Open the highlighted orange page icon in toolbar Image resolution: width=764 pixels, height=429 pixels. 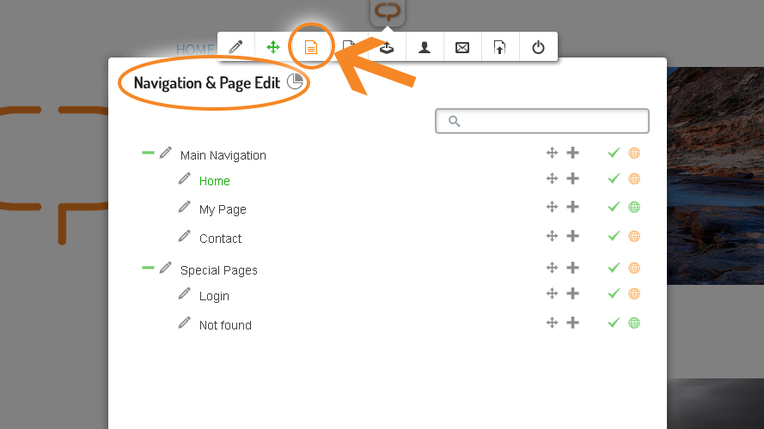(311, 47)
